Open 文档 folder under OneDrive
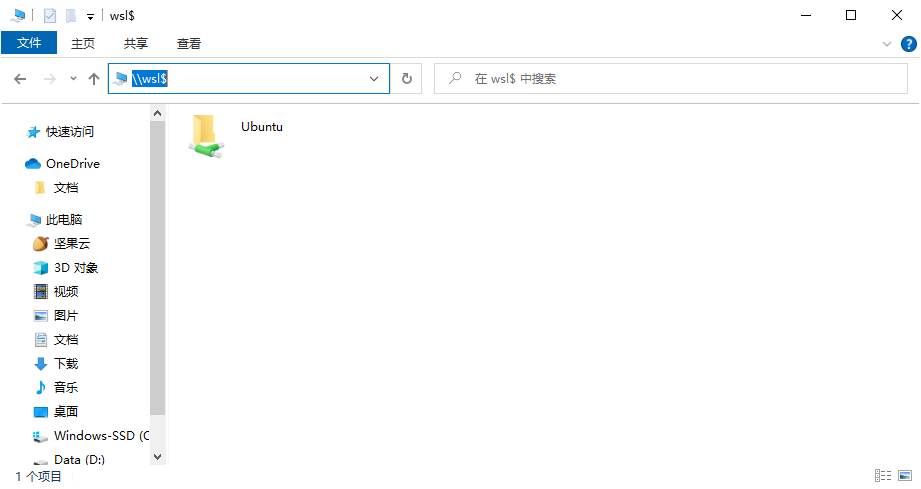The height and width of the screenshot is (489, 921). (x=66, y=188)
